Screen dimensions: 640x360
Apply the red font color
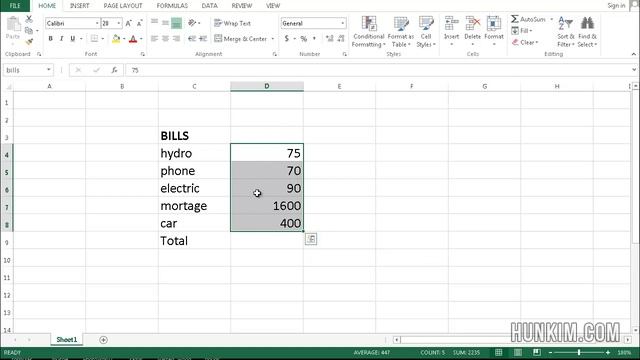click(133, 39)
